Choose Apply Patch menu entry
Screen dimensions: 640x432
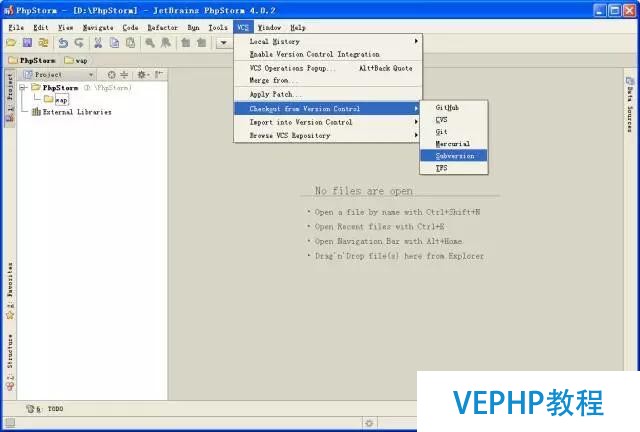coord(328,94)
